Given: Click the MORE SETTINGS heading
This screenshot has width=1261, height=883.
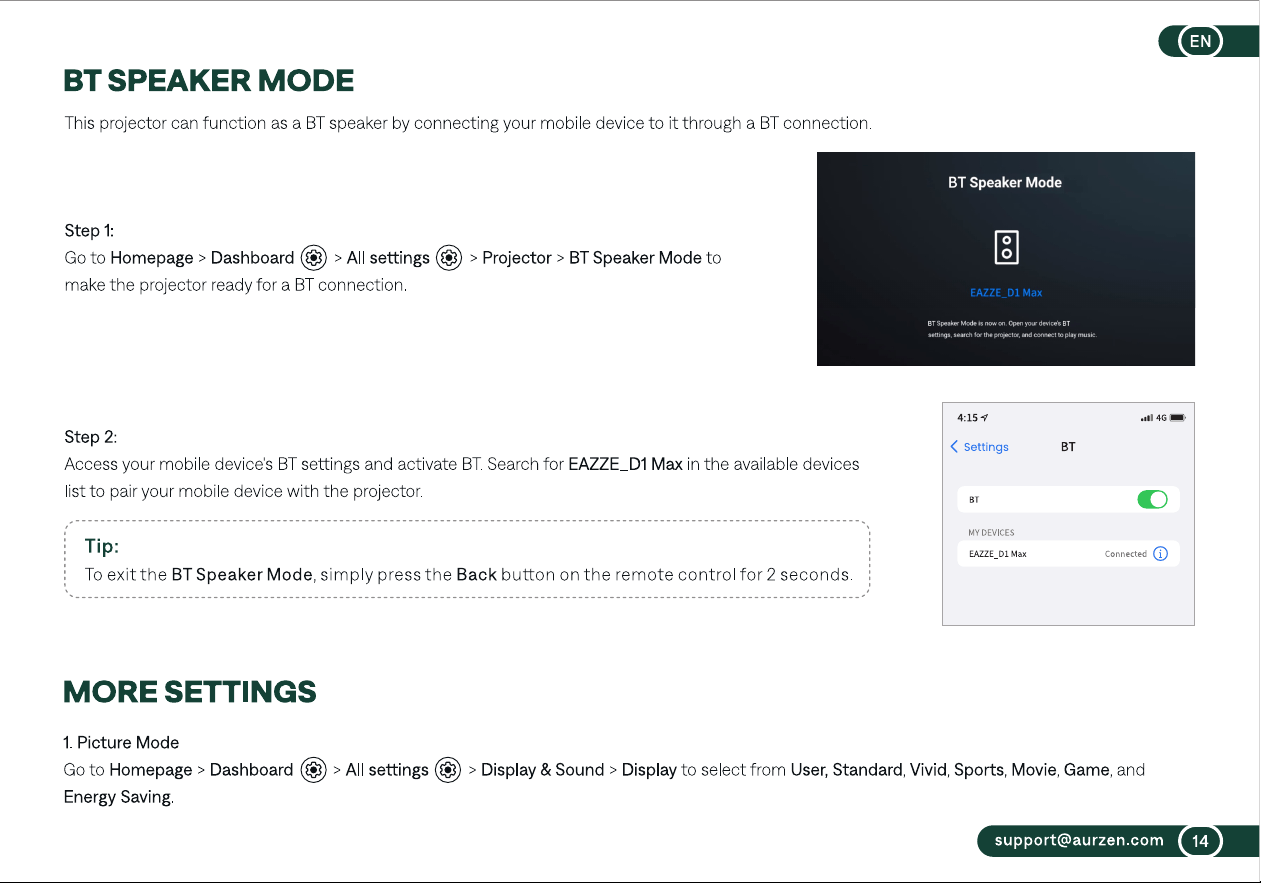Looking at the screenshot, I should click(x=190, y=692).
